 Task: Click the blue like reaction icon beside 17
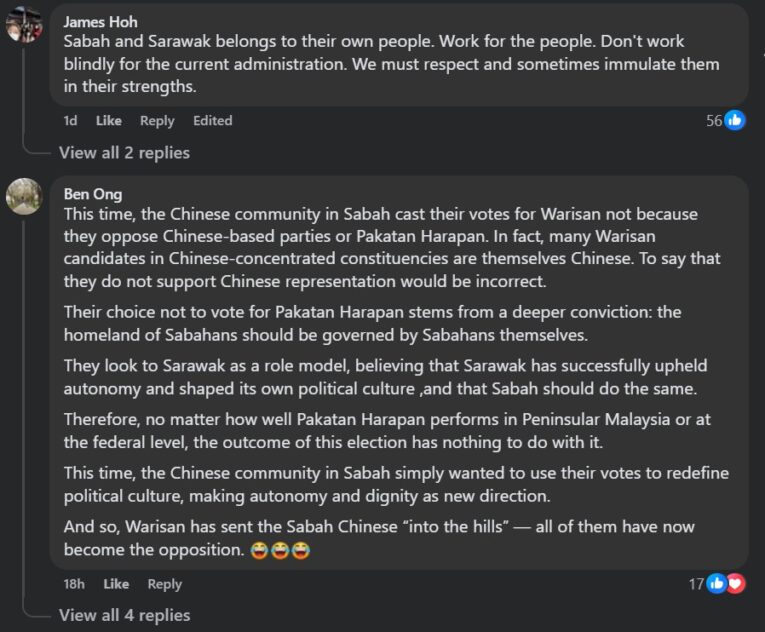717,584
